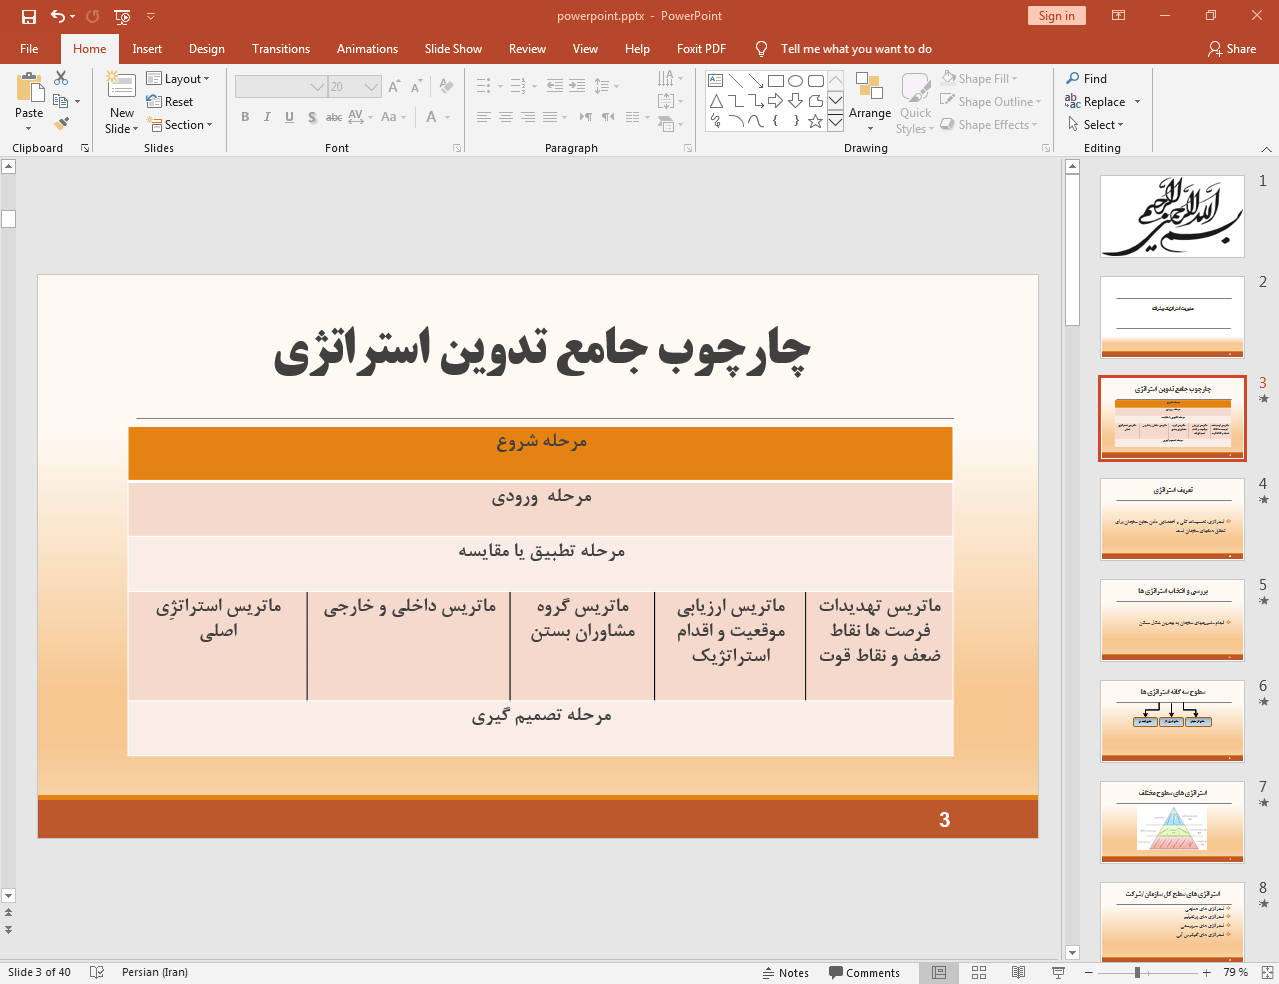Click the Sign in button
1279x984 pixels.
coord(1056,16)
